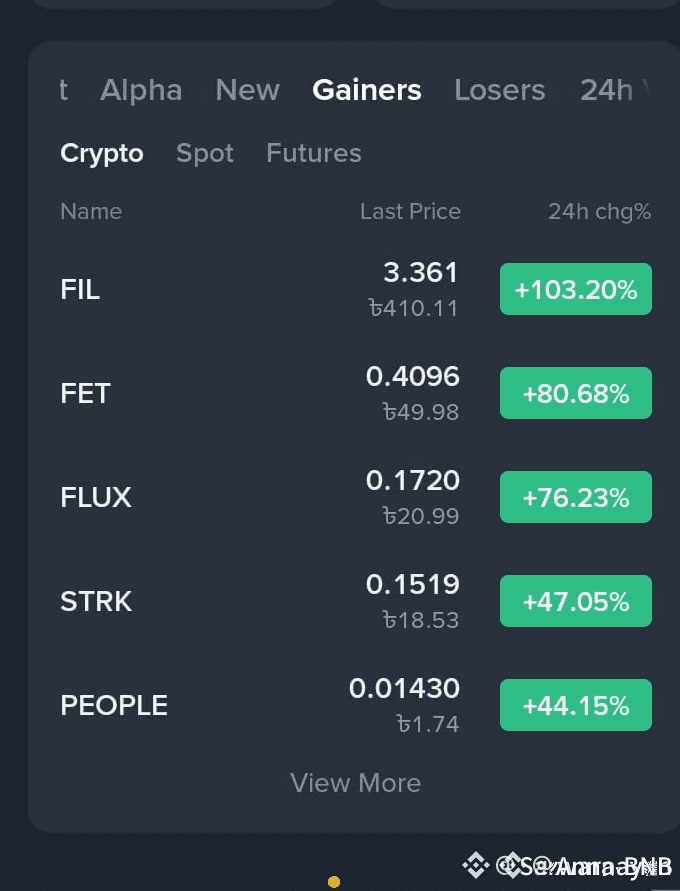Screen dimensions: 680x891
Task: Select the Crypto sub-tab
Action: pyautogui.click(x=102, y=153)
